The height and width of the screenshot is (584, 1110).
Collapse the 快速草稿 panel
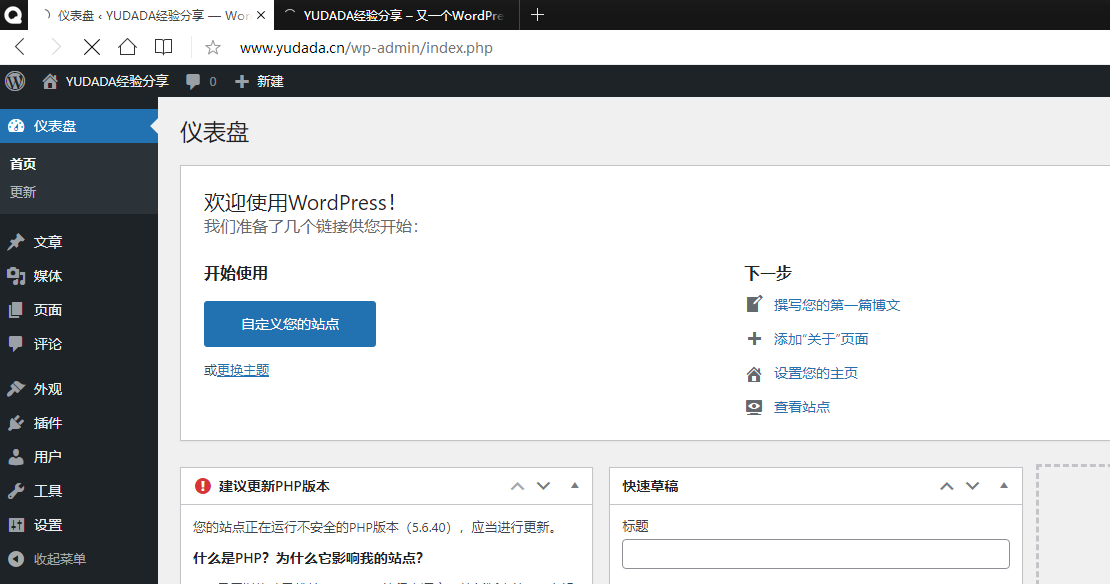coord(1004,486)
